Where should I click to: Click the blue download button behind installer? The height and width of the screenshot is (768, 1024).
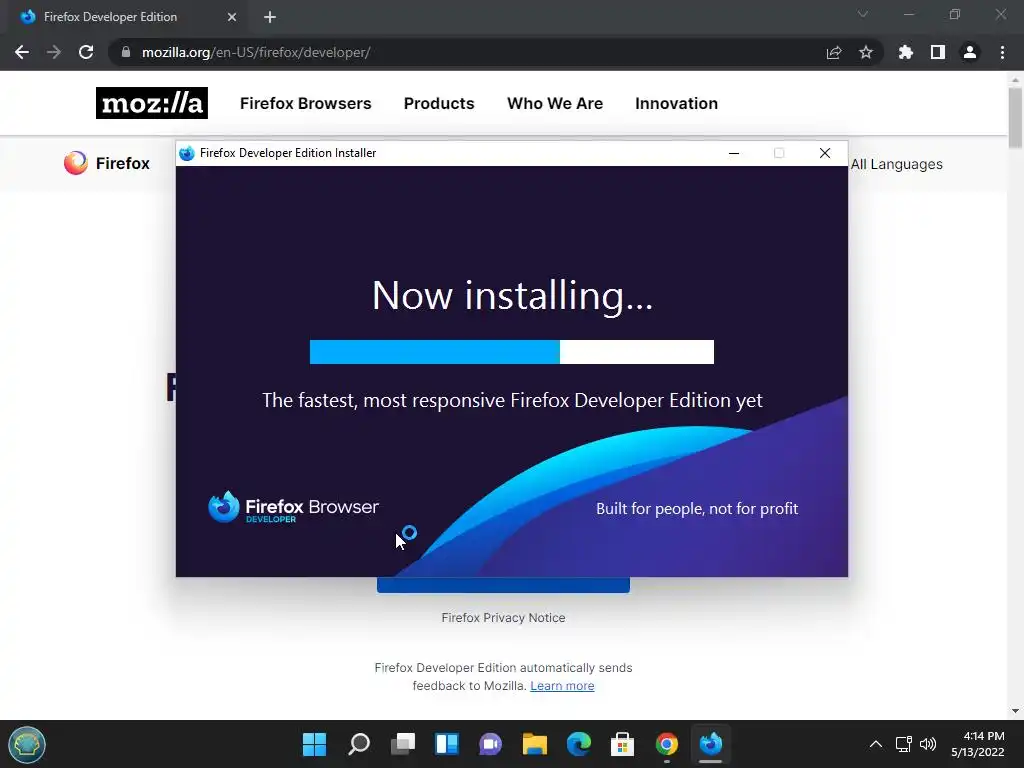tap(503, 585)
